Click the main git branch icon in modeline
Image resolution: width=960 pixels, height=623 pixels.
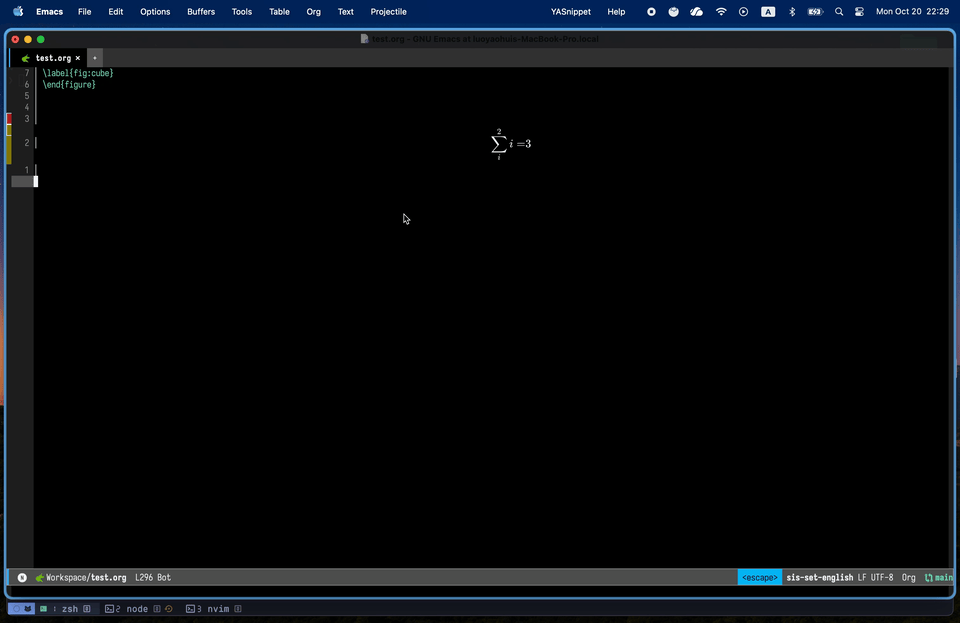[928, 577]
